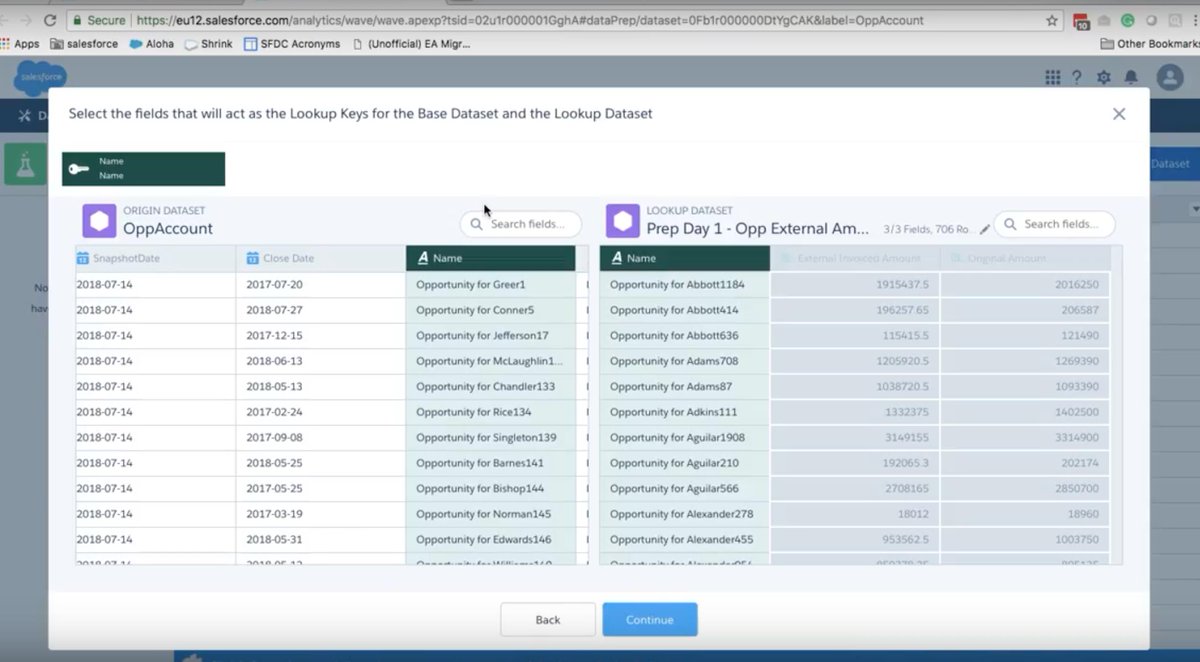Image resolution: width=1200 pixels, height=662 pixels.
Task: Click Opportunity for Aguilar210 cell
Action: [x=685, y=463]
